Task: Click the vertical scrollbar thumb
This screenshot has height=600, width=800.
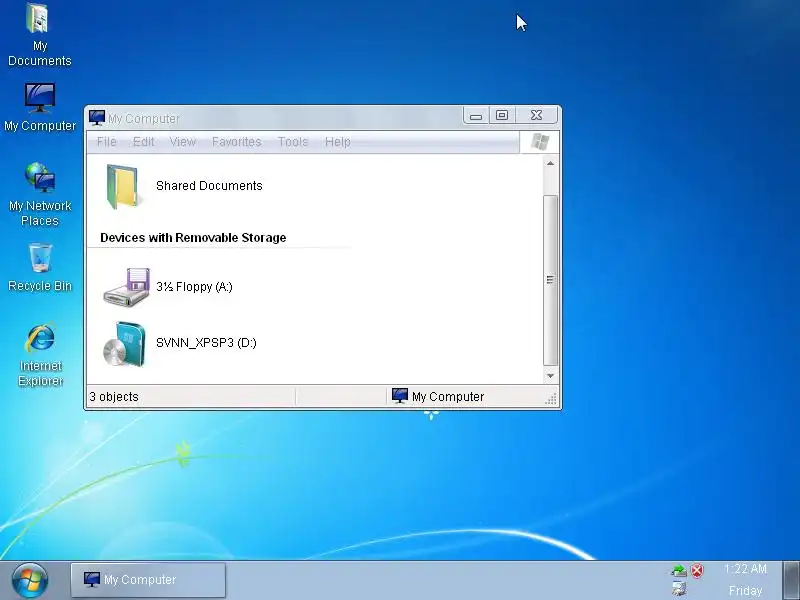Action: (x=550, y=280)
